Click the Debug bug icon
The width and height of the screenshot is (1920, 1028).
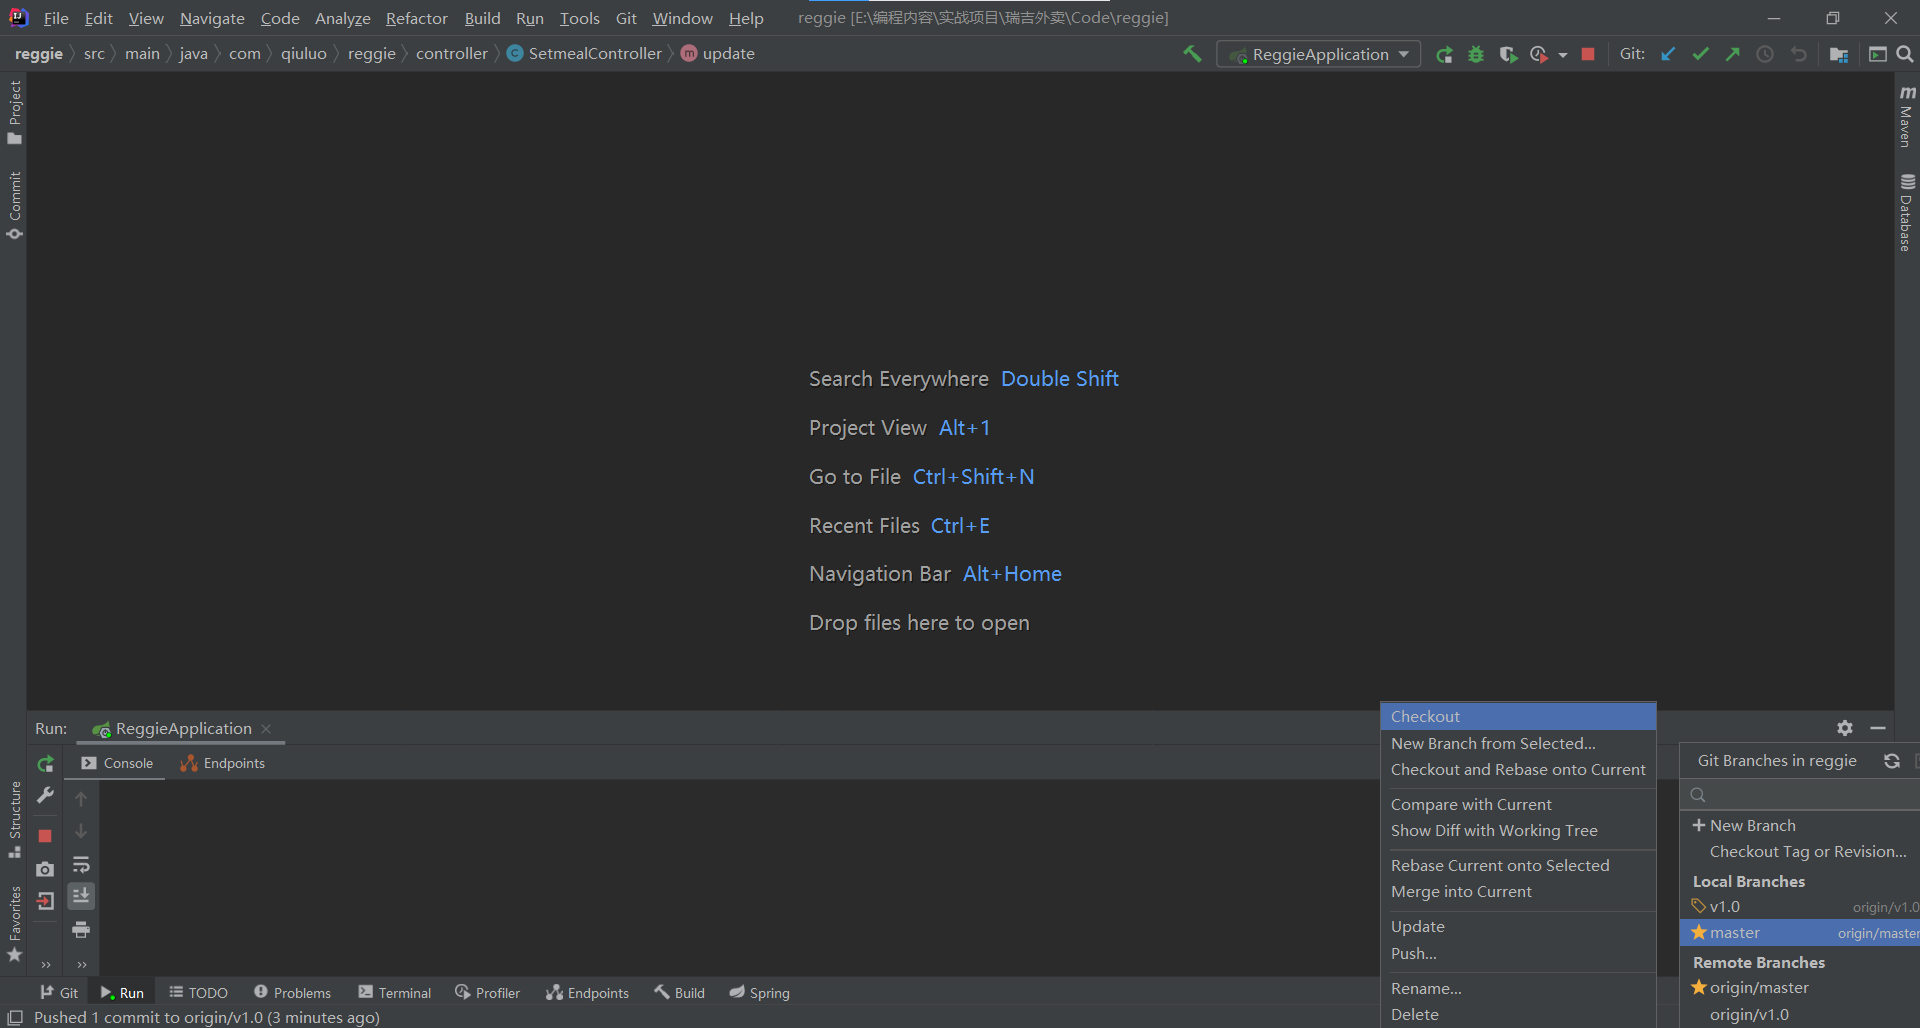point(1476,54)
